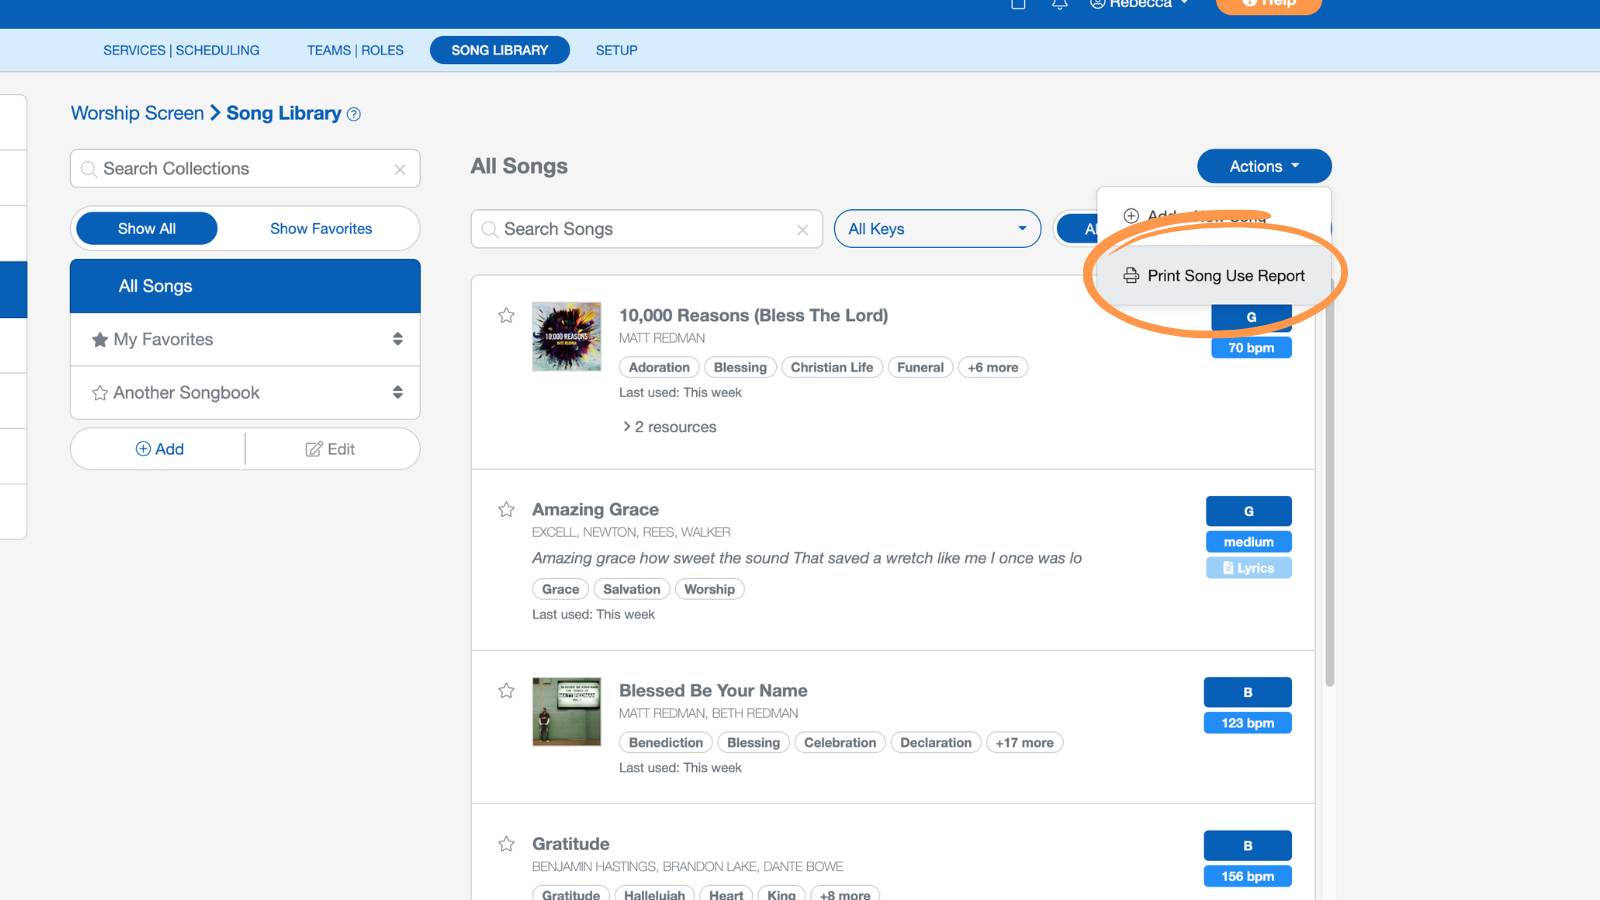Open Amazing Grace song title
The image size is (1600, 900).
point(595,510)
